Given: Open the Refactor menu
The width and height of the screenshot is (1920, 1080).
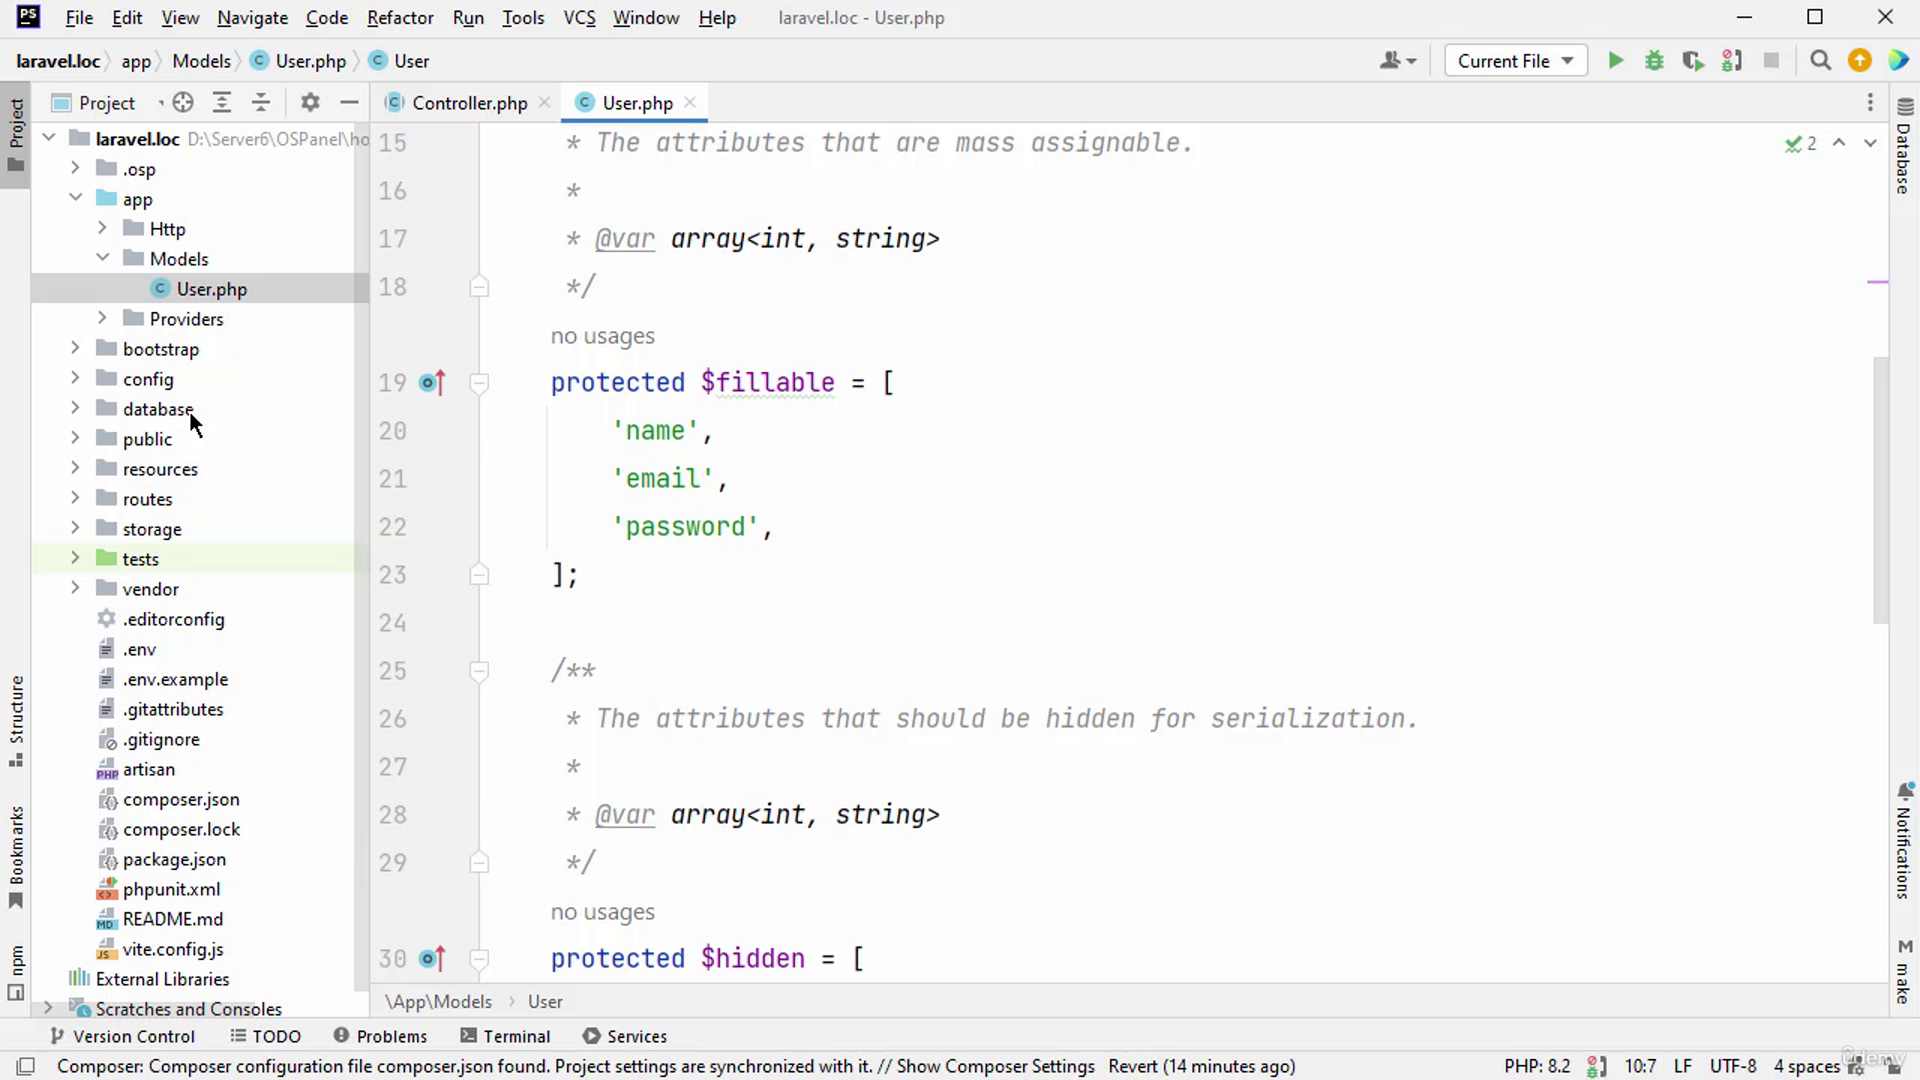Looking at the screenshot, I should point(399,18).
